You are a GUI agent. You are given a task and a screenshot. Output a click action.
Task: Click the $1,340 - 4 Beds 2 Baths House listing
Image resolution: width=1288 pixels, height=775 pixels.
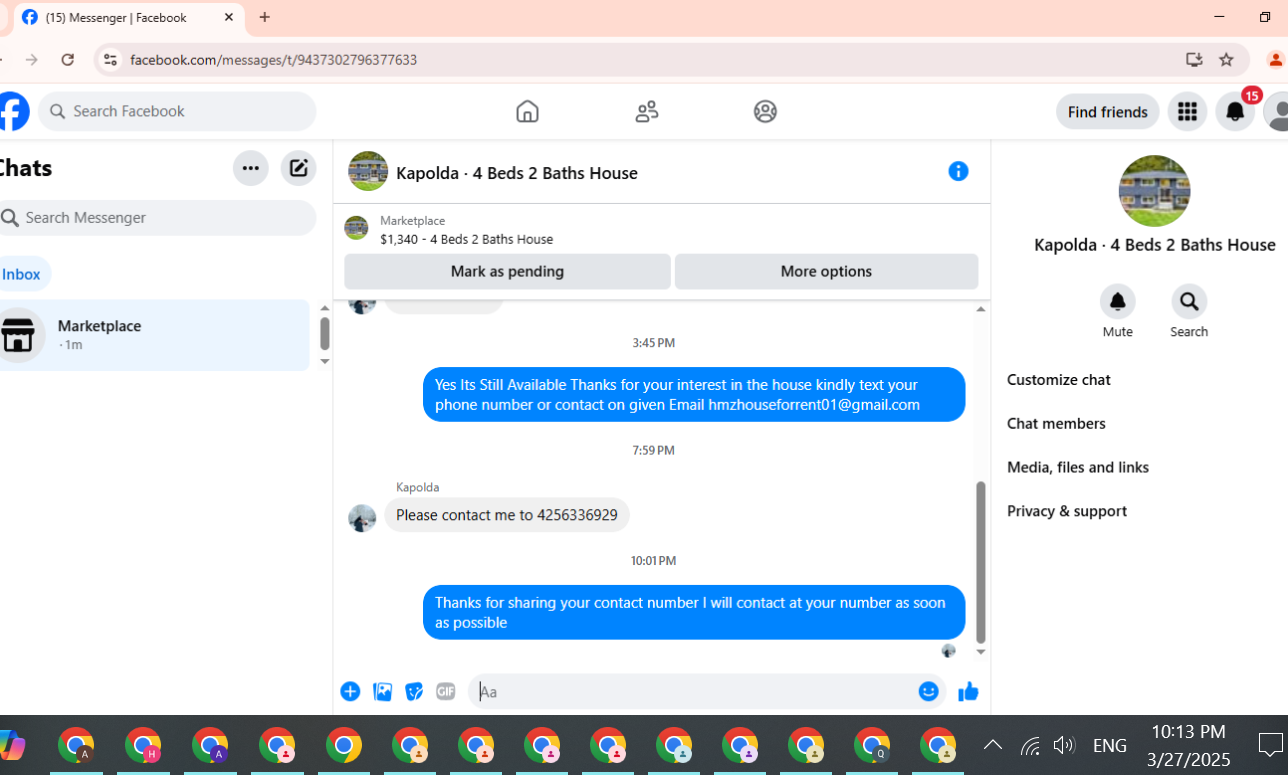click(466, 239)
